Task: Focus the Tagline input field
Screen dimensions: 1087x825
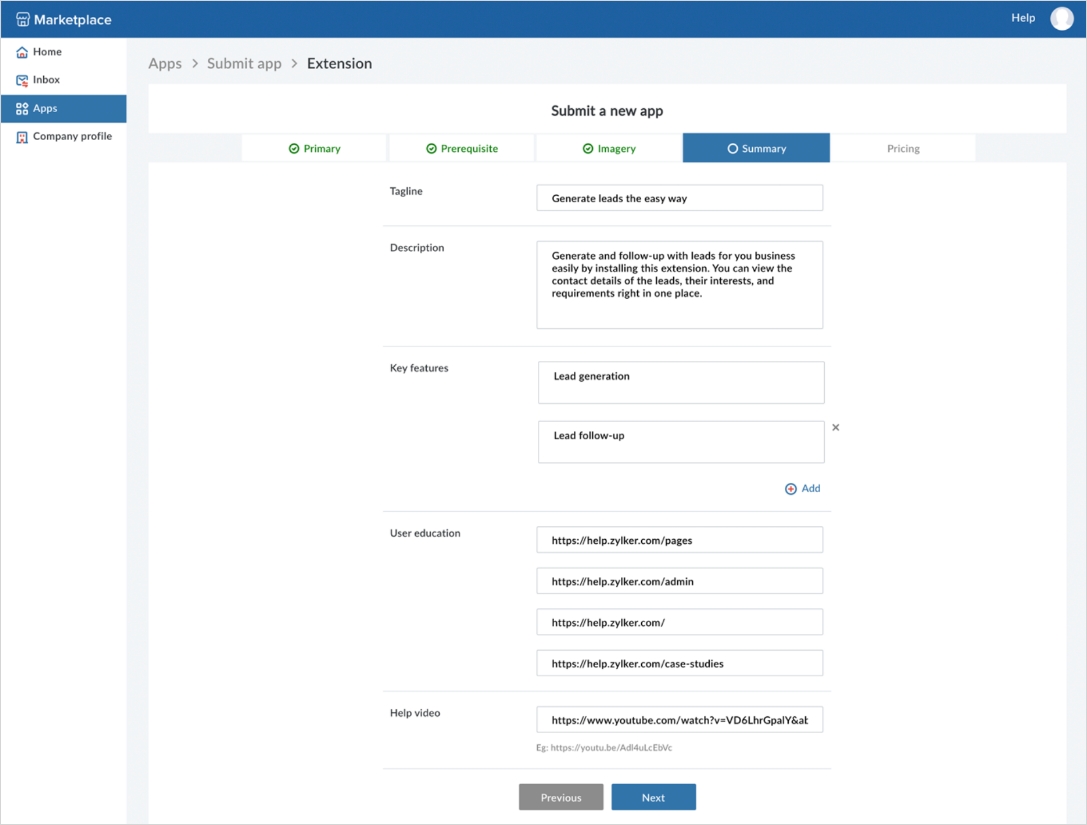Action: tap(679, 198)
